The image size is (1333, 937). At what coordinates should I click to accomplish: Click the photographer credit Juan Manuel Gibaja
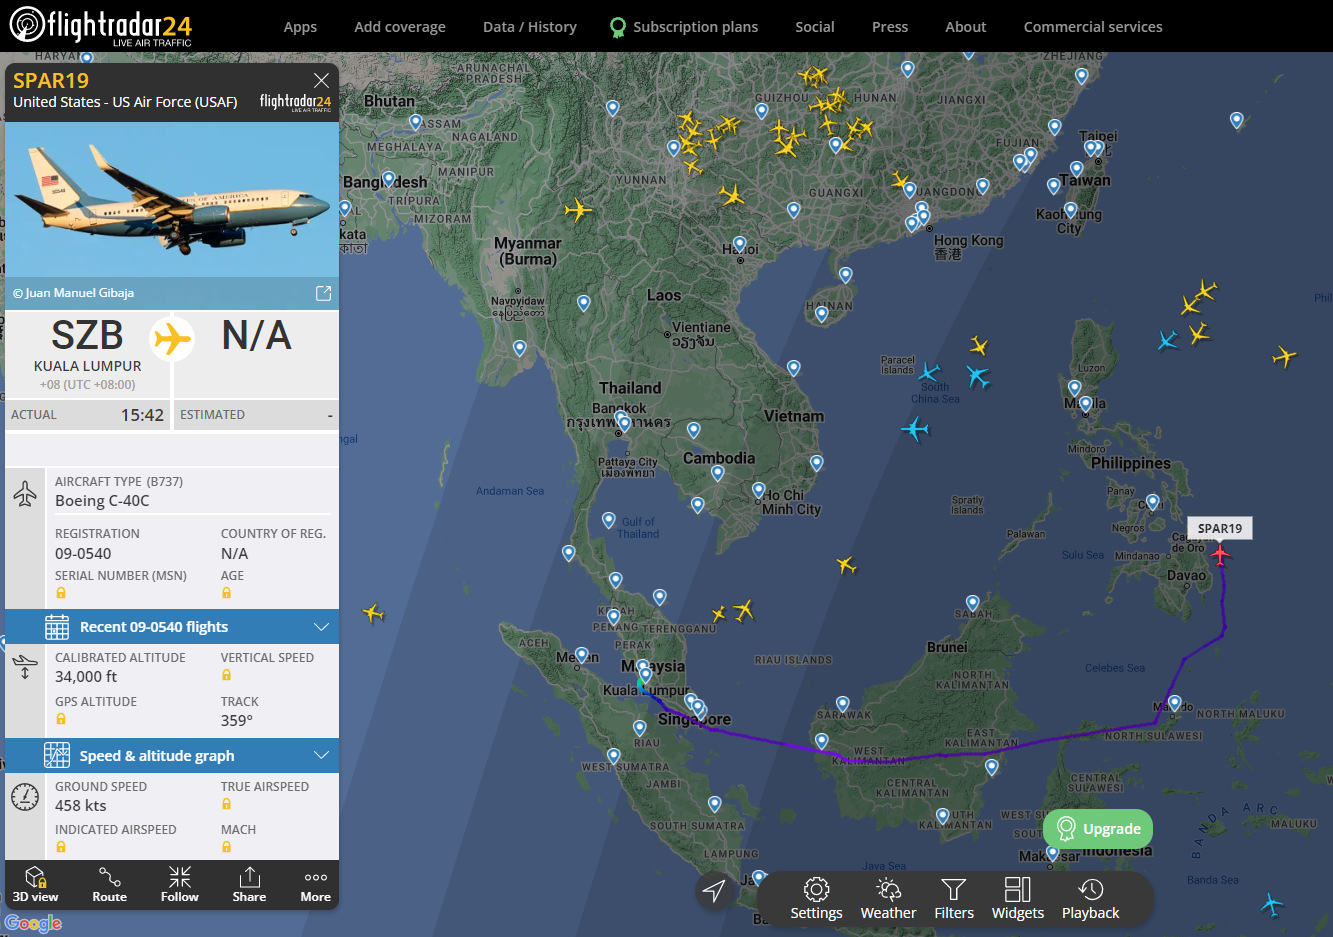coord(74,293)
